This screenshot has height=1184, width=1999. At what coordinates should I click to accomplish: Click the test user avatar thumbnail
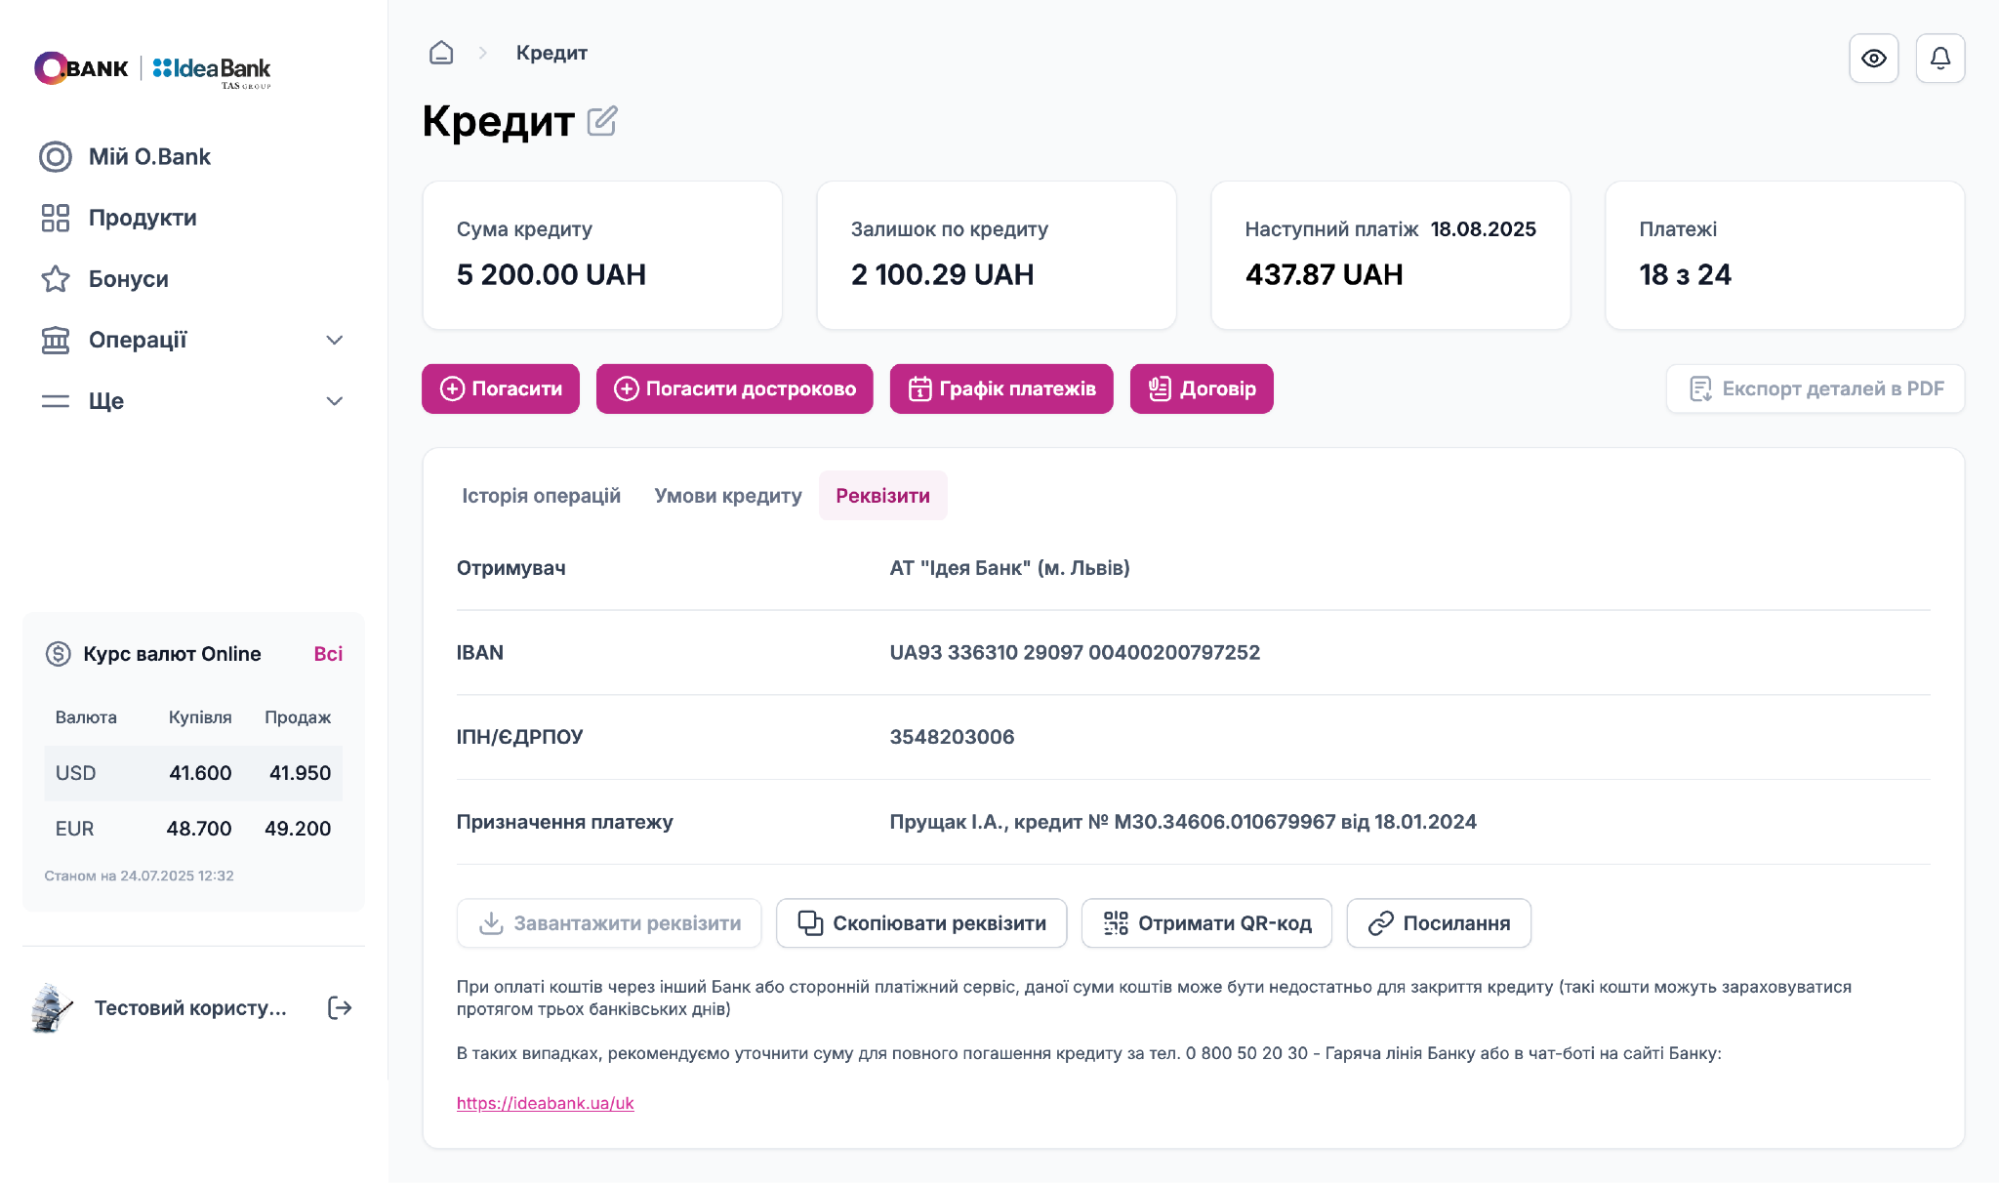click(53, 1007)
